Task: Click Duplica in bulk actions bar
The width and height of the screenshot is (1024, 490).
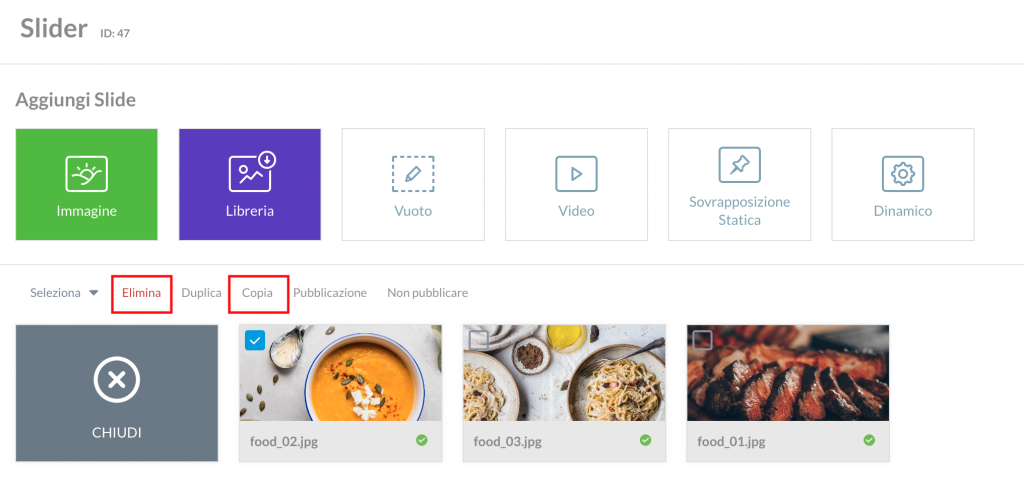Action: click(x=201, y=293)
